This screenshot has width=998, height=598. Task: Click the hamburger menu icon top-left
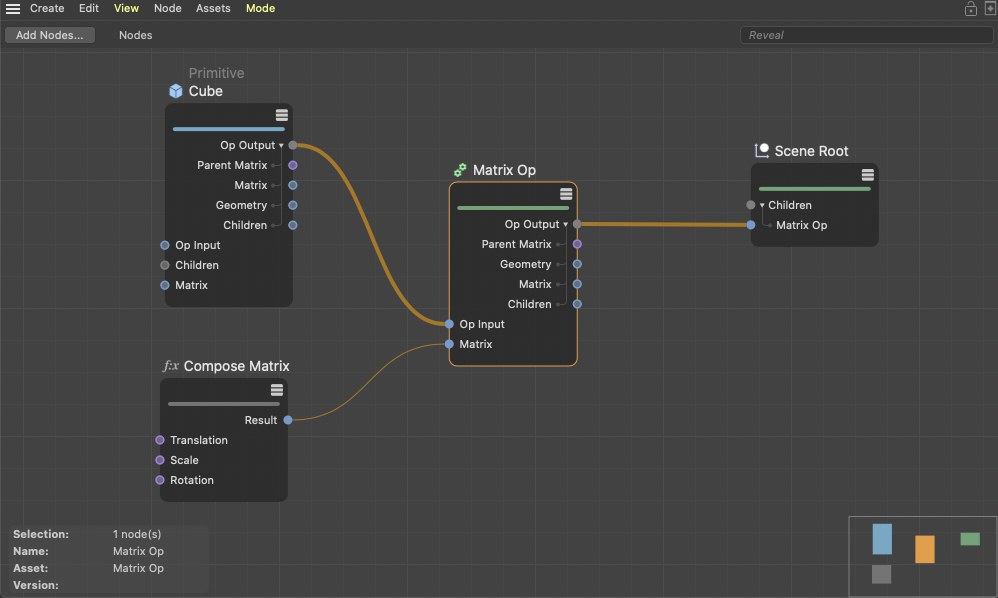[x=13, y=9]
